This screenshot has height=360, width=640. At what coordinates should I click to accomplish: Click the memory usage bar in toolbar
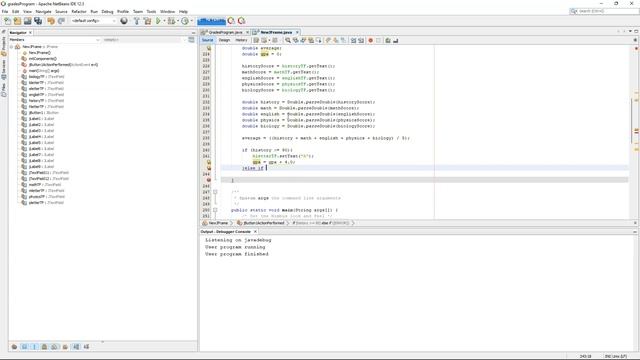click(211, 20)
